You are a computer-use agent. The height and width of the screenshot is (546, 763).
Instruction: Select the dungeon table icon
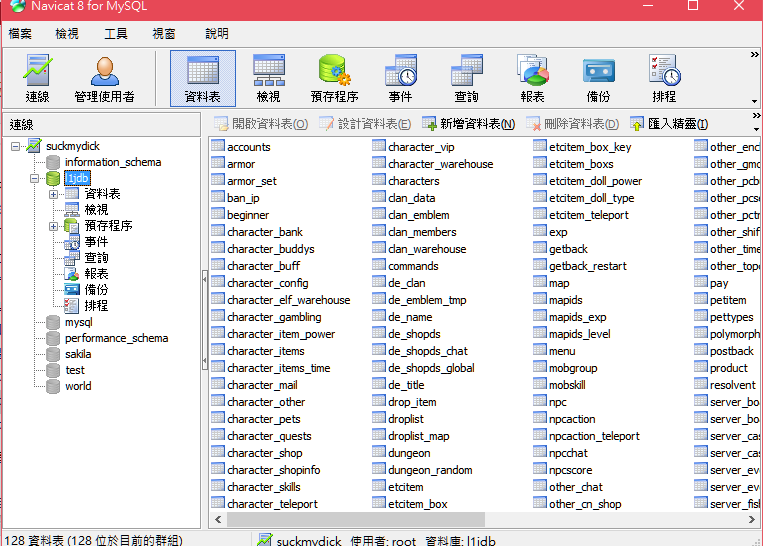[379, 452]
